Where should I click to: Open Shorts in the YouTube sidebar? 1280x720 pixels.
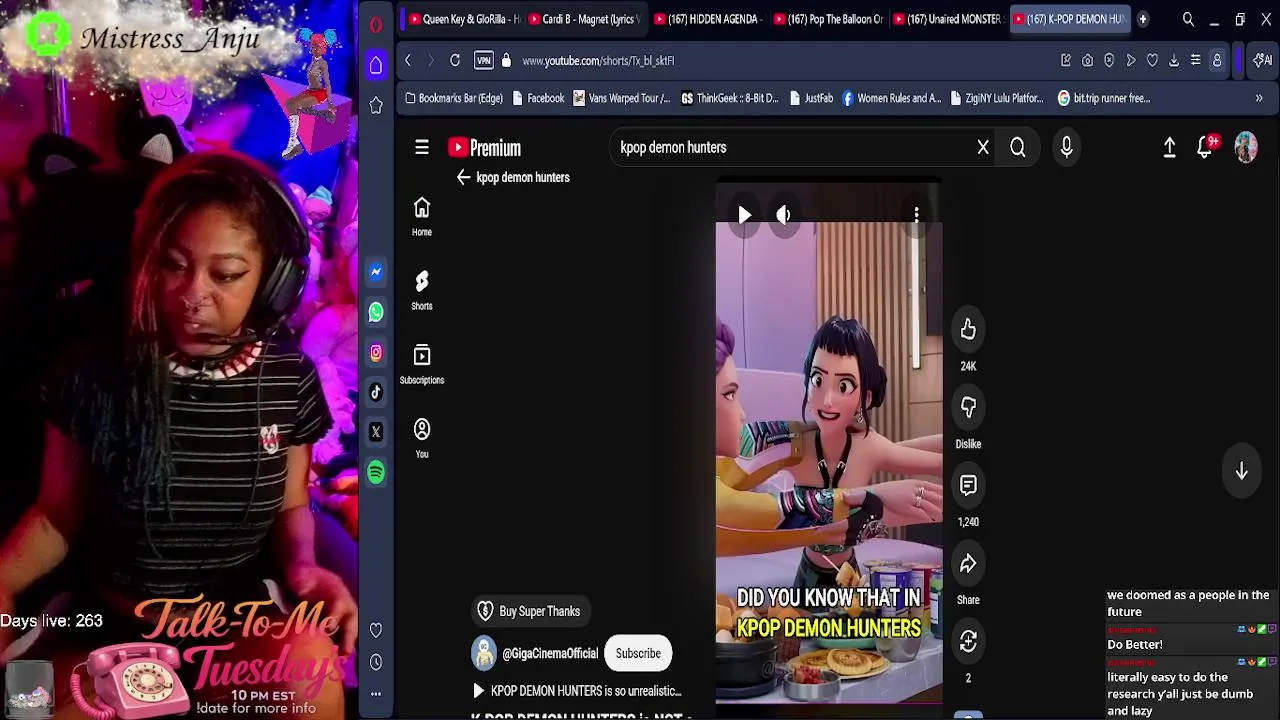pyautogui.click(x=422, y=290)
